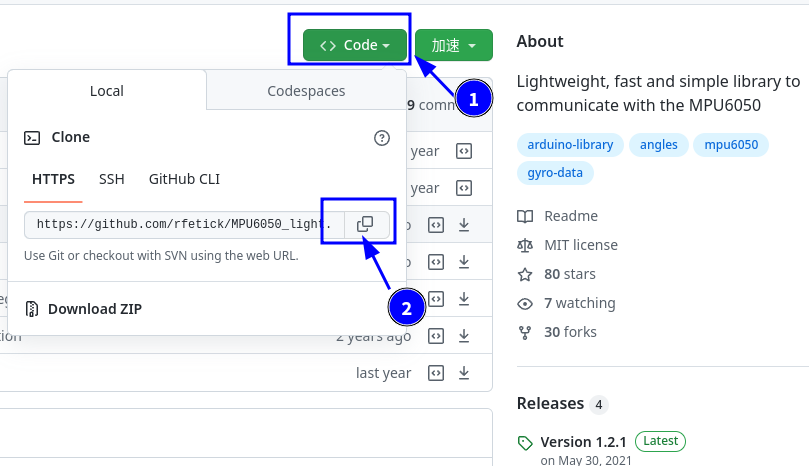
Task: Click the clone URL text field
Action: (x=184, y=225)
